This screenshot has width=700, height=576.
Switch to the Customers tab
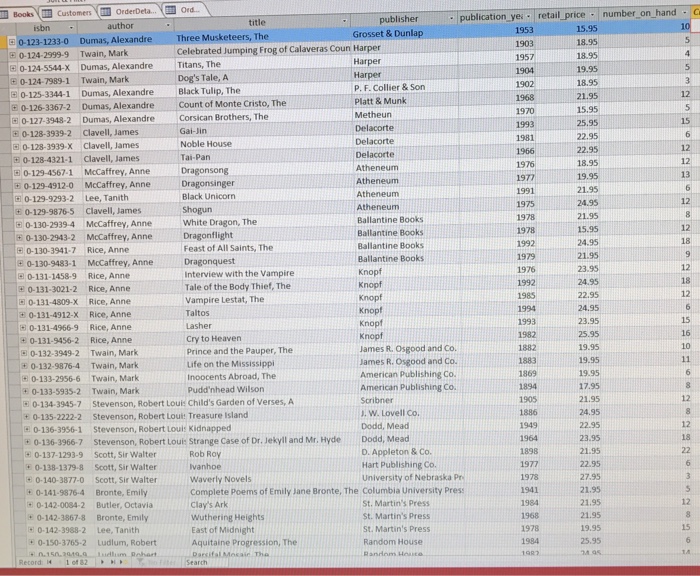point(68,13)
